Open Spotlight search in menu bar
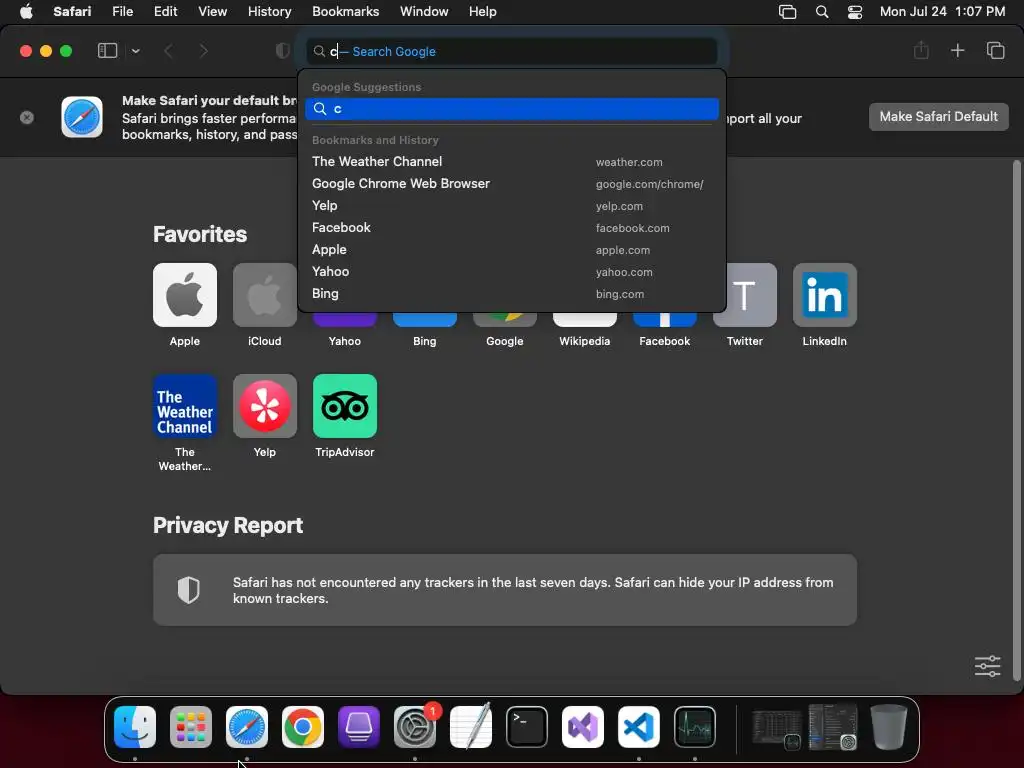This screenshot has width=1024, height=768. pos(822,12)
